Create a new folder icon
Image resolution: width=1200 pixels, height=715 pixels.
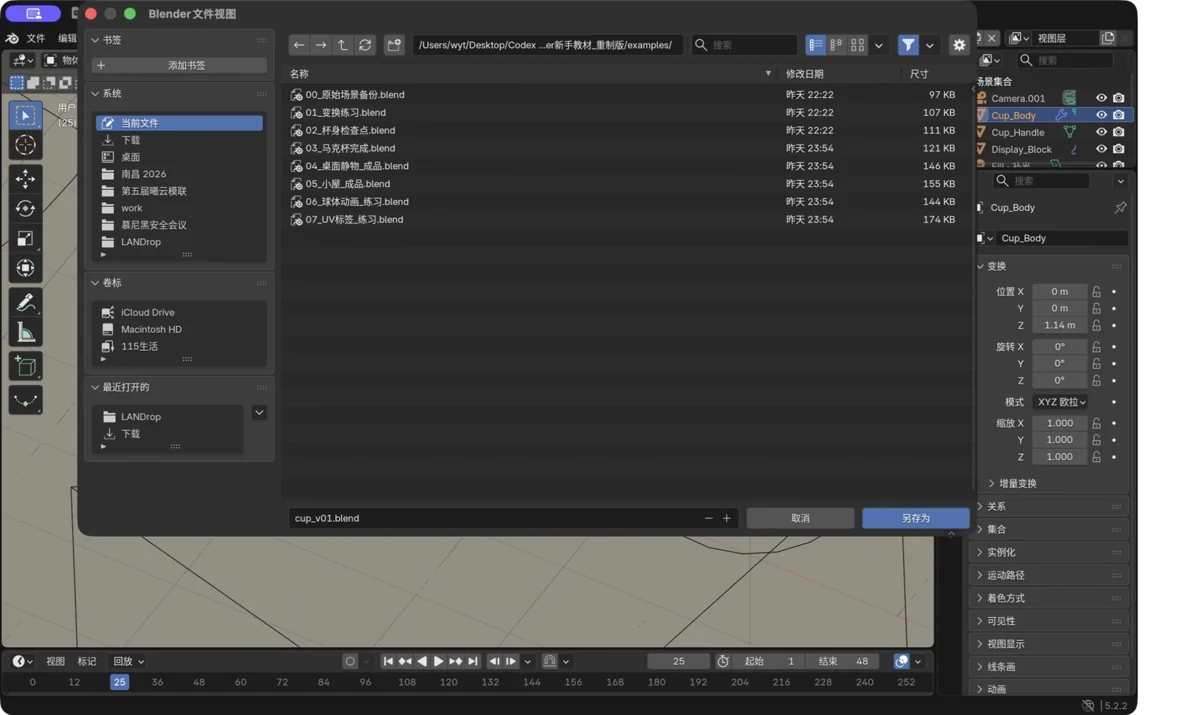394,45
